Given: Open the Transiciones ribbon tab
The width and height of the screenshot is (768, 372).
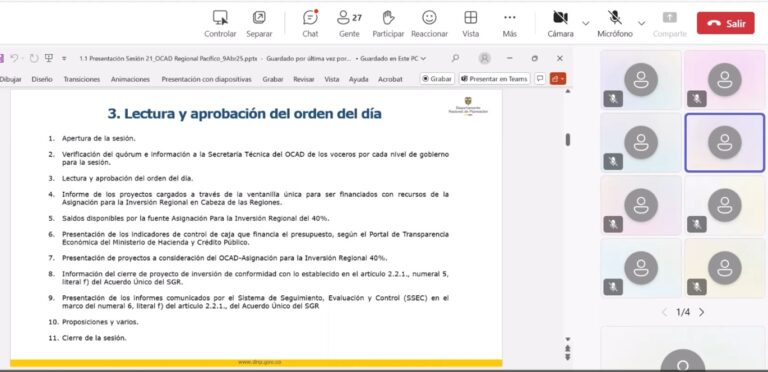Looking at the screenshot, I should pos(82,79).
